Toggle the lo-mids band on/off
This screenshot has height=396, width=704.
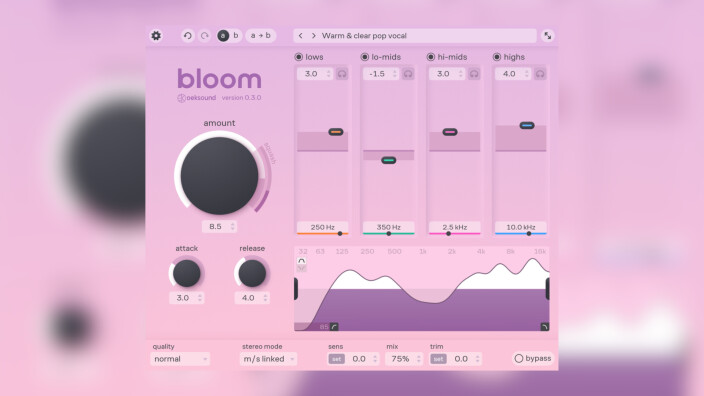click(x=365, y=57)
